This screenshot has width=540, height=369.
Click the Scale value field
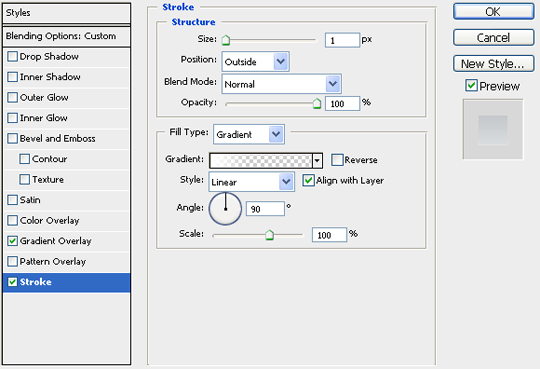pyautogui.click(x=329, y=235)
